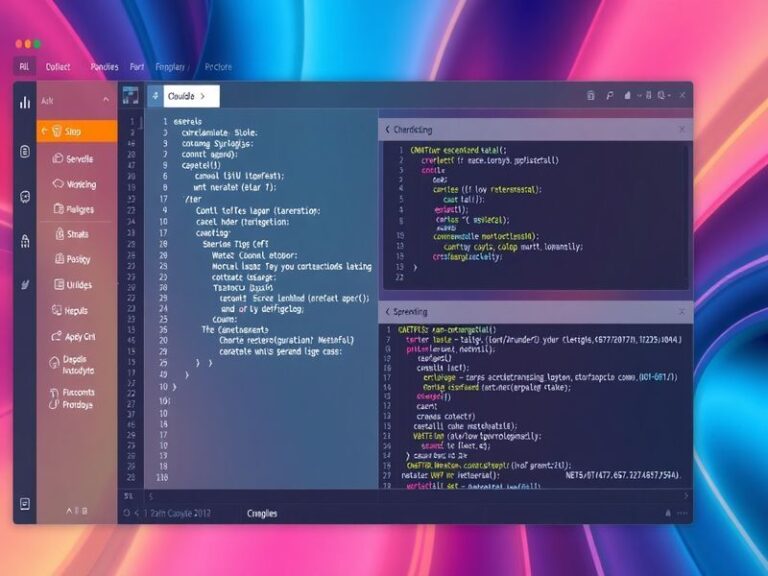Click the 'commentdclle' line in the Cherdicting panel
Screen dimensions: 768x576
point(485,236)
